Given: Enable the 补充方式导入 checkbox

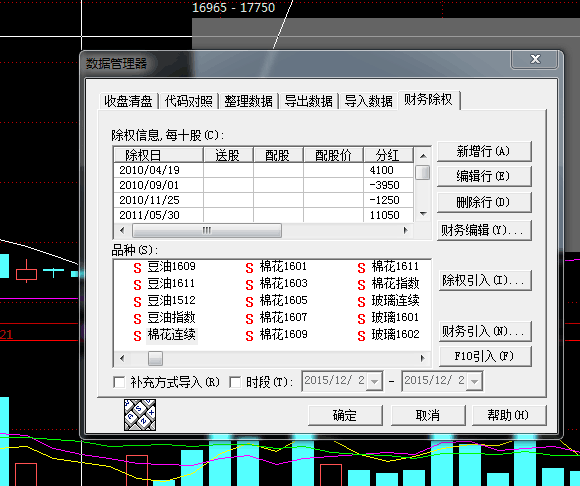Looking at the screenshot, I should pos(119,382).
